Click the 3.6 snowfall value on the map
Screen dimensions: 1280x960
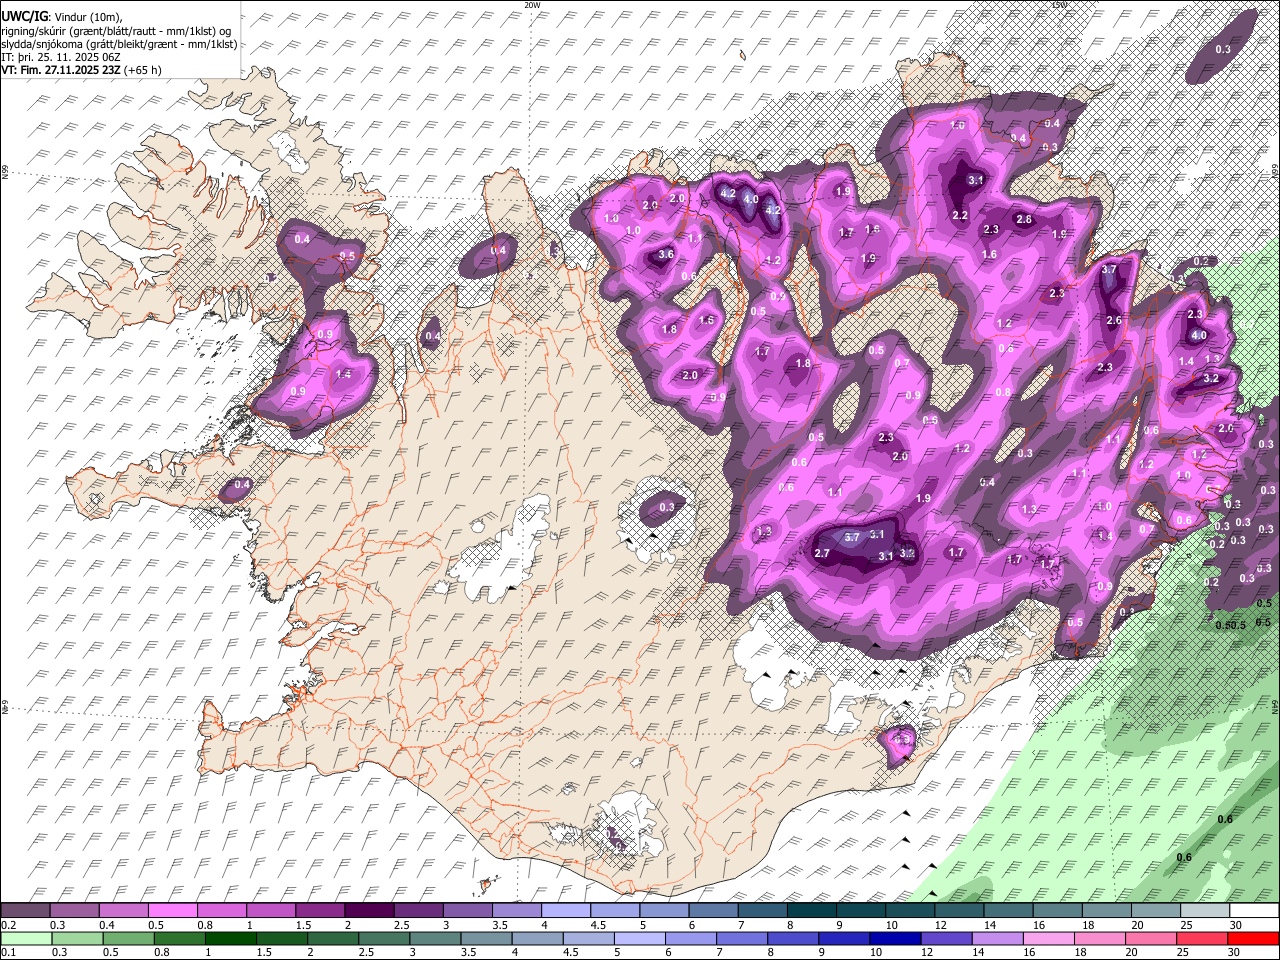666,255
